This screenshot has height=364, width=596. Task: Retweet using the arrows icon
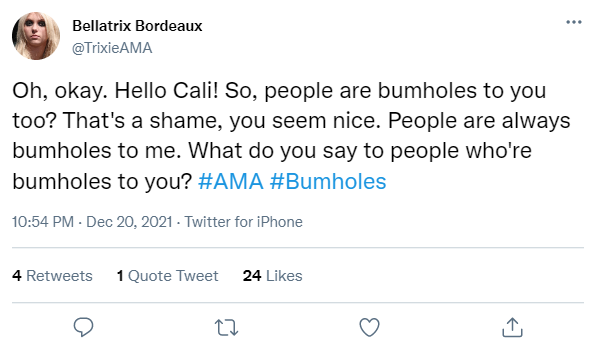pos(227,328)
